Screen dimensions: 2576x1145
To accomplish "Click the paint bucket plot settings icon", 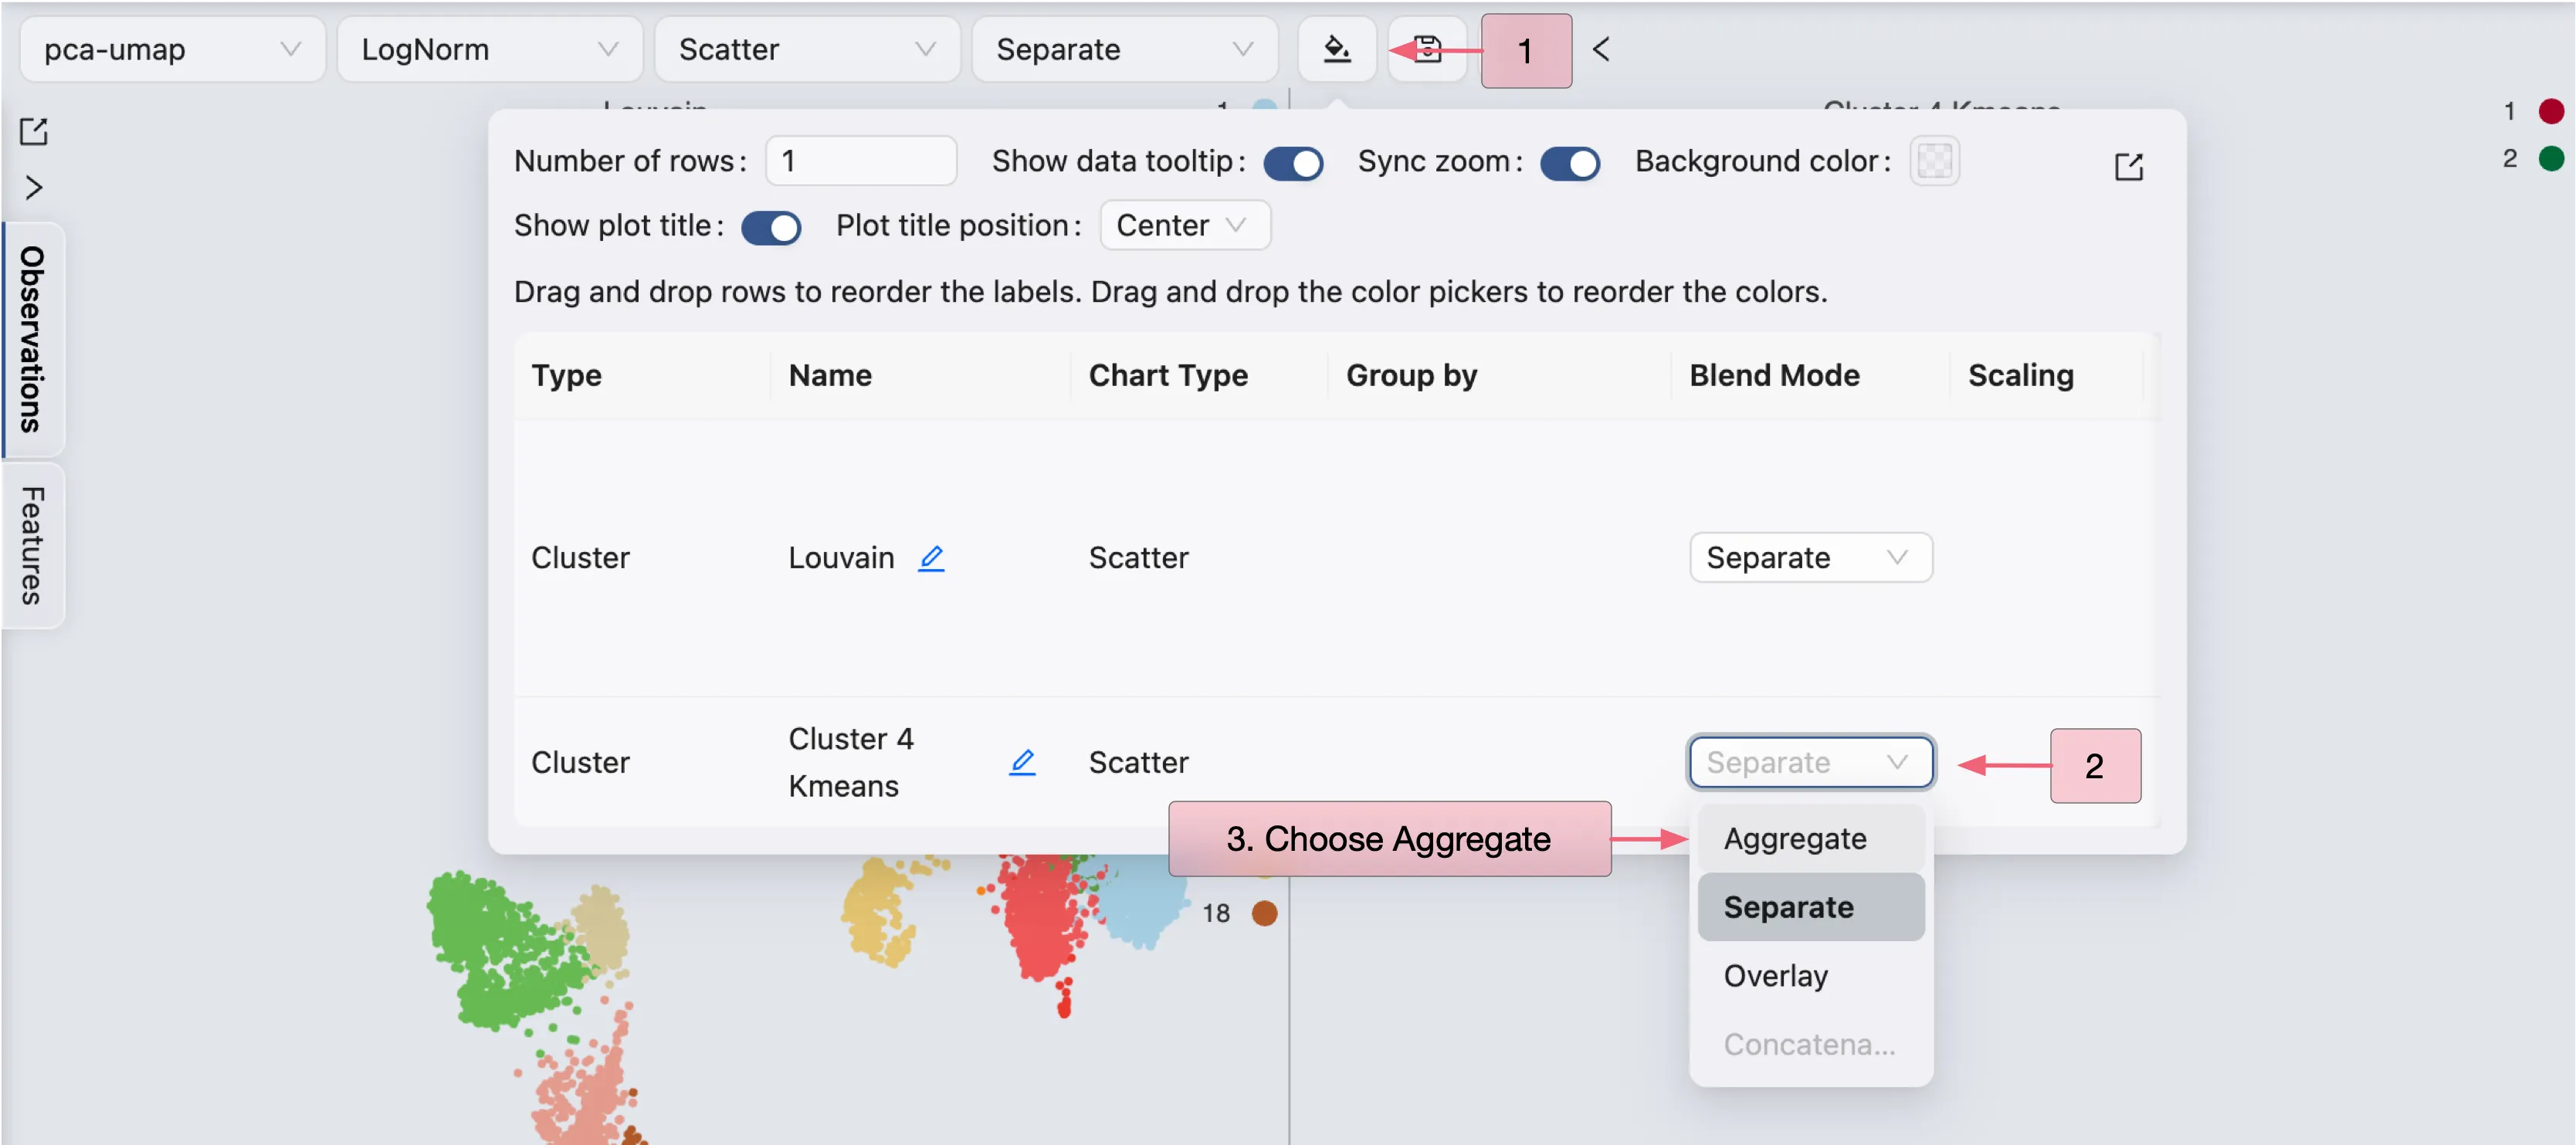I will (x=1336, y=49).
